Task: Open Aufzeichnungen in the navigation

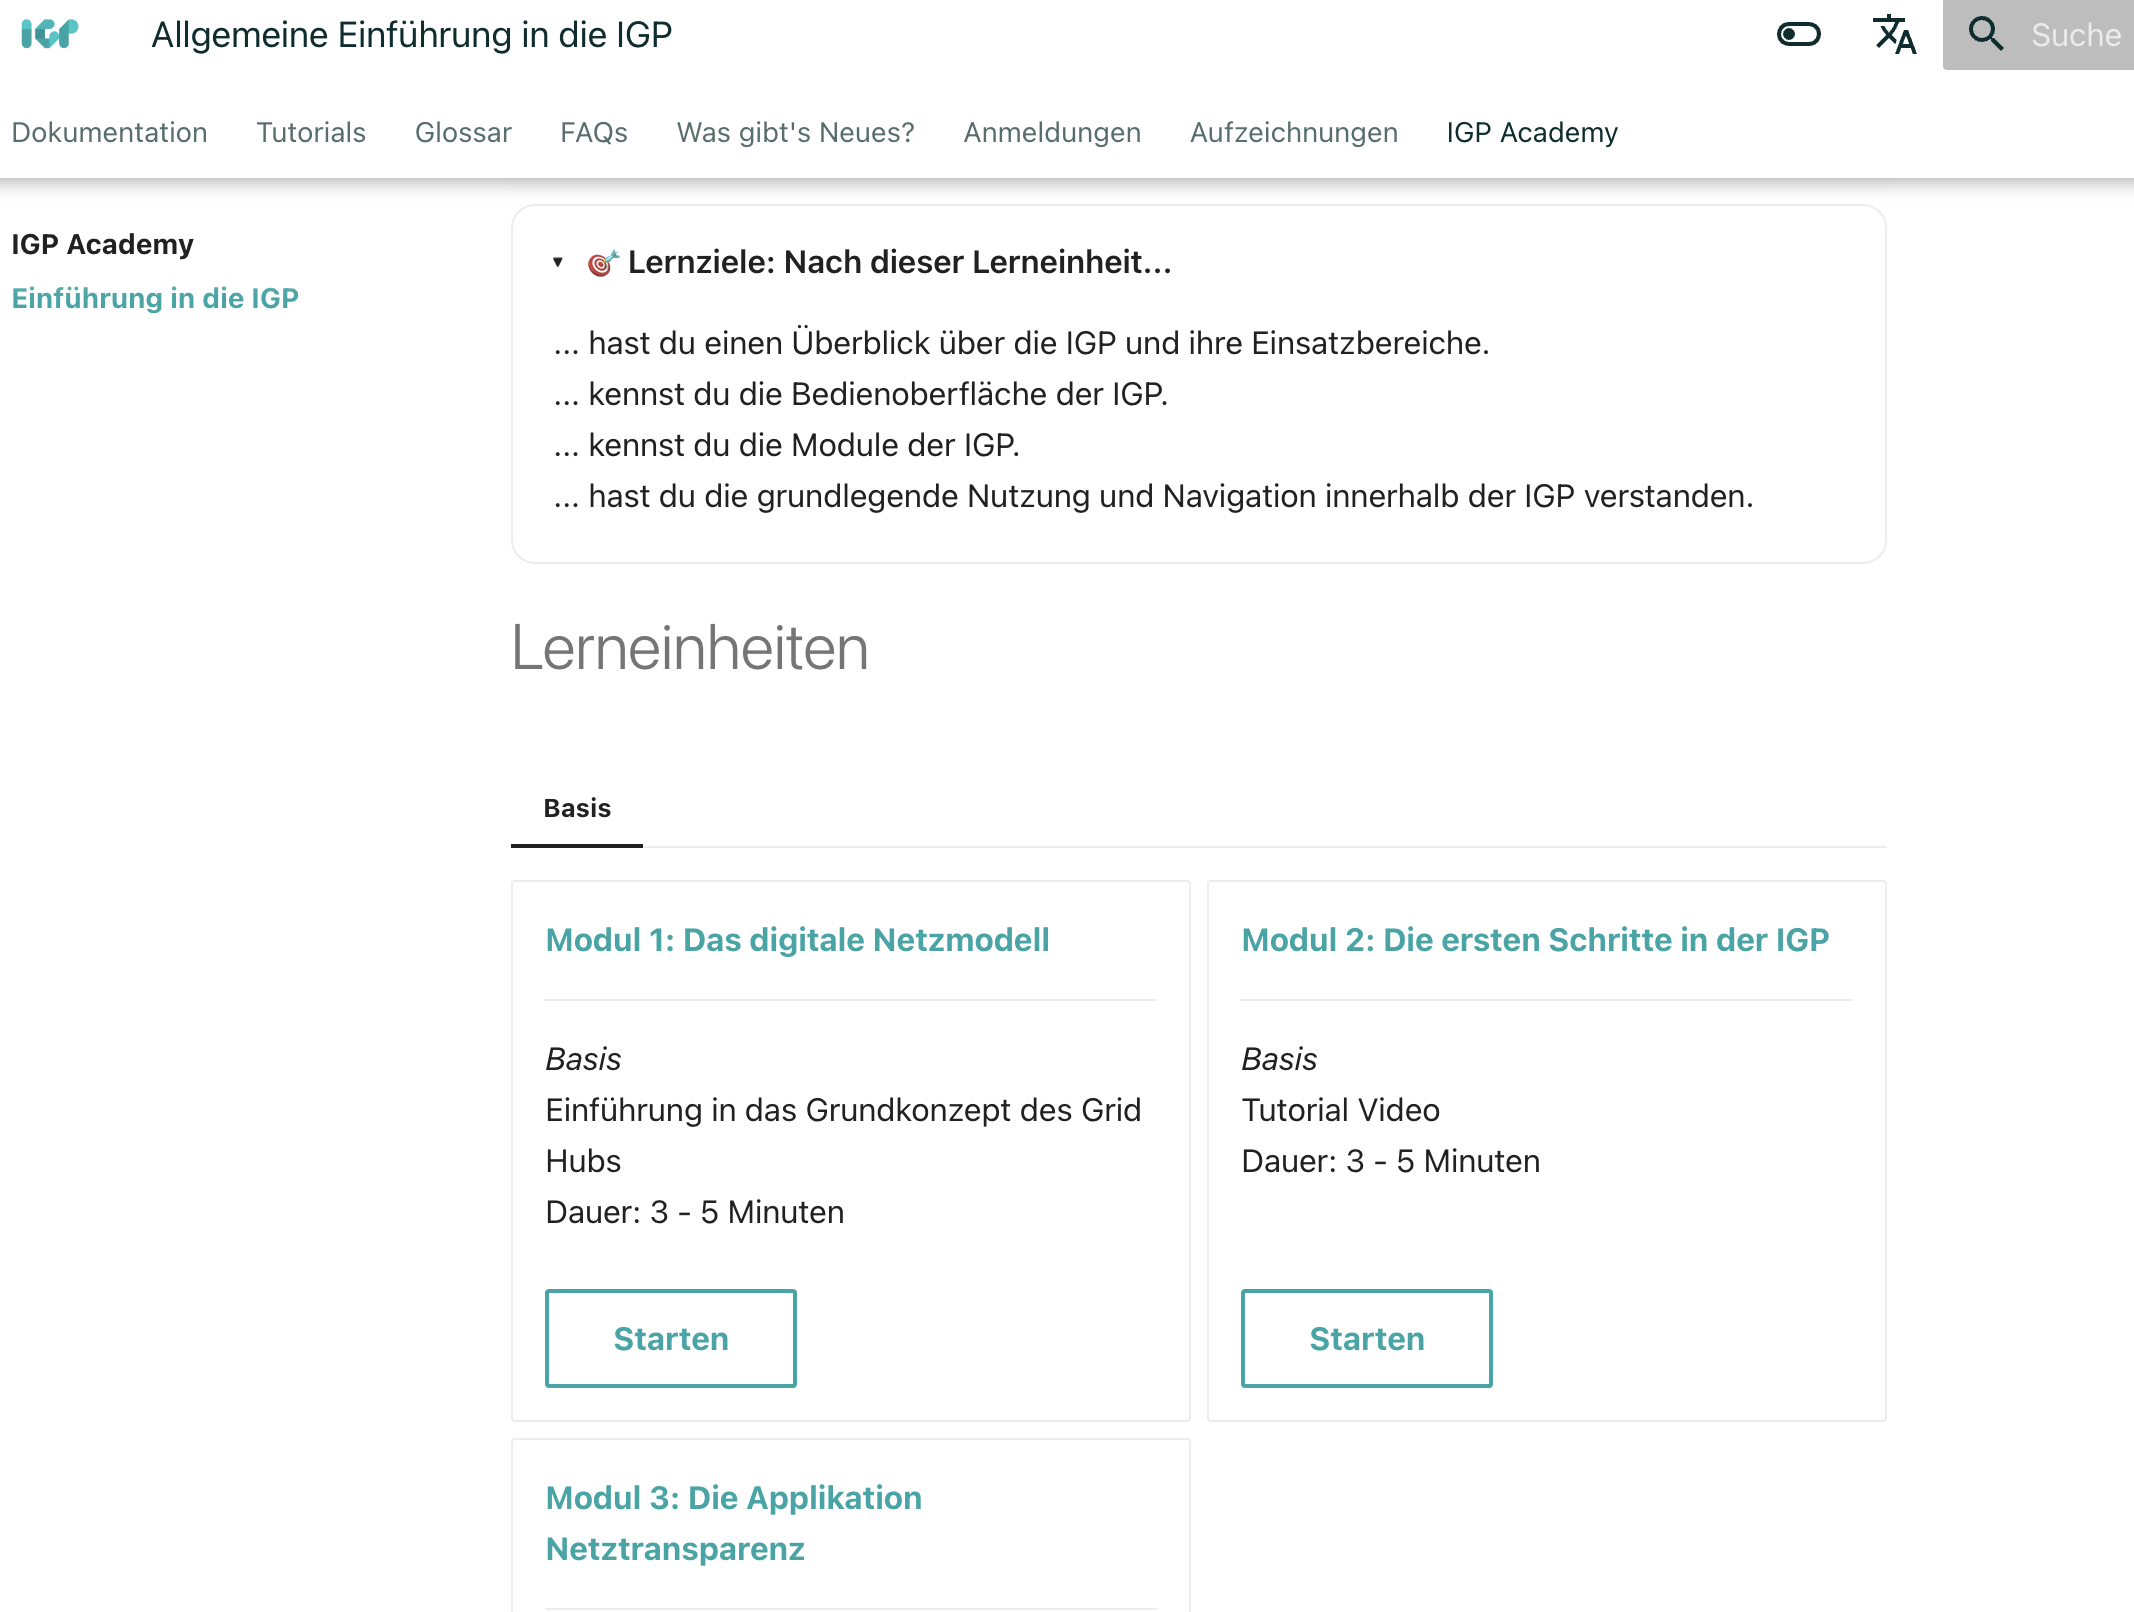Action: [1293, 133]
